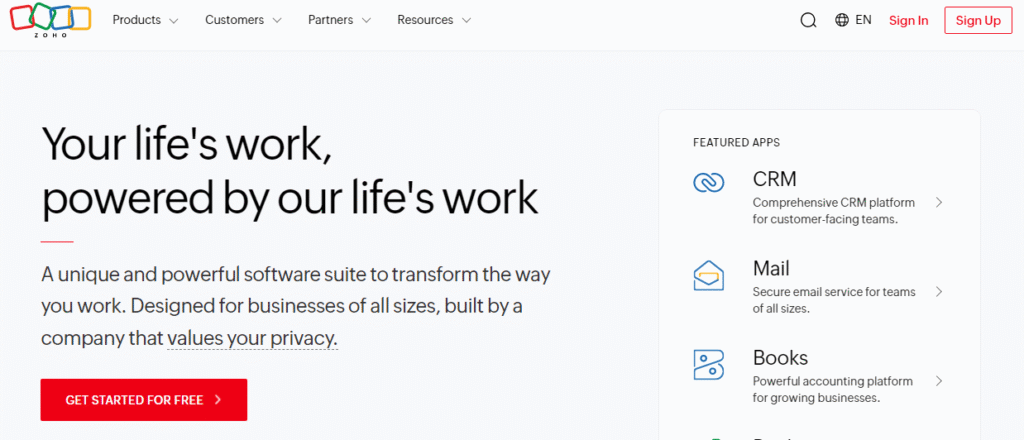Open the Mail featured app title

click(x=771, y=269)
